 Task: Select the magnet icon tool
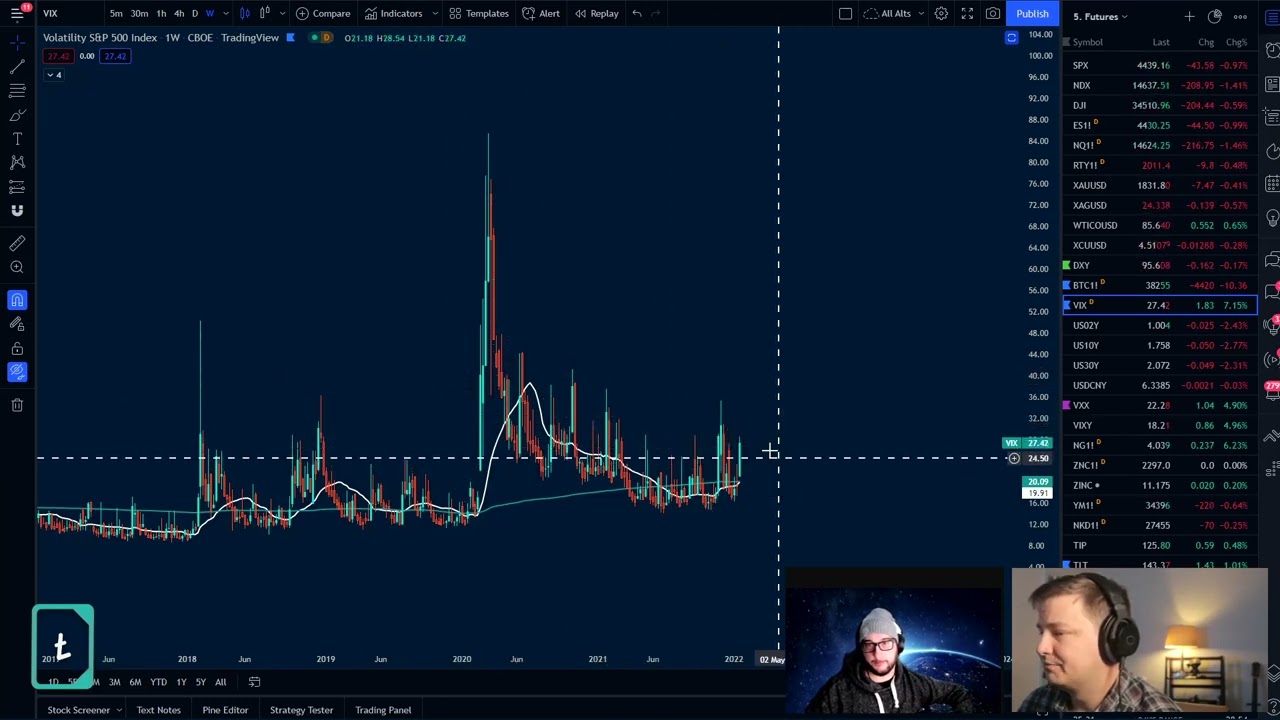tap(17, 211)
